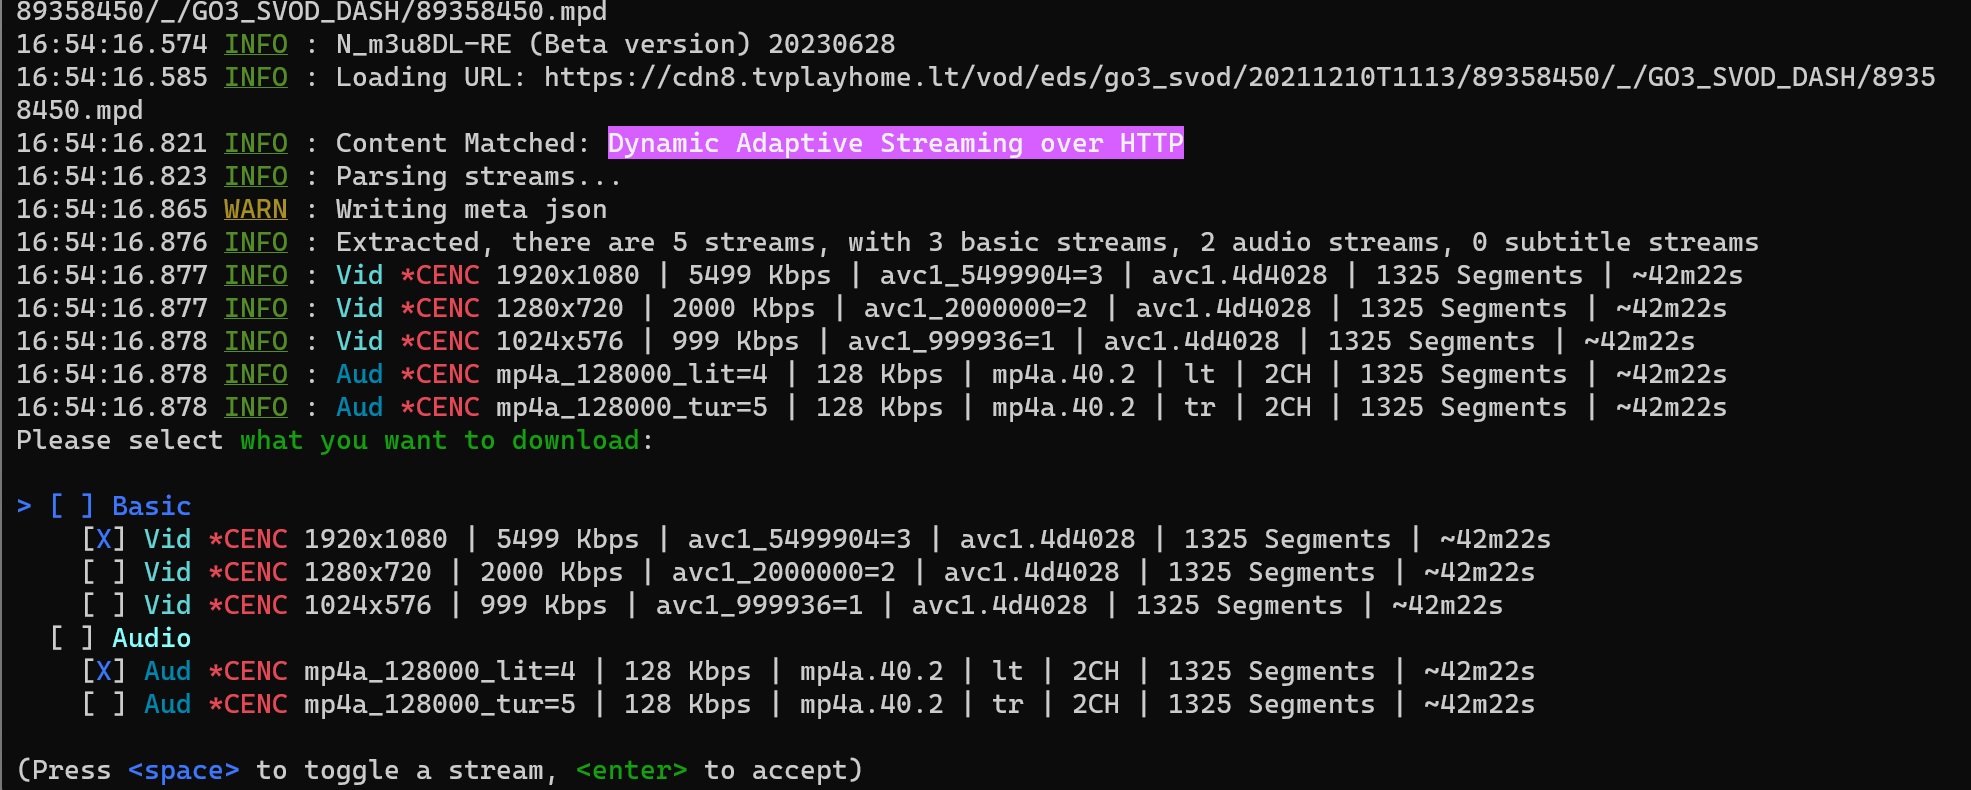Uncheck the 1920x1080 stream in selection list

click(x=104, y=539)
